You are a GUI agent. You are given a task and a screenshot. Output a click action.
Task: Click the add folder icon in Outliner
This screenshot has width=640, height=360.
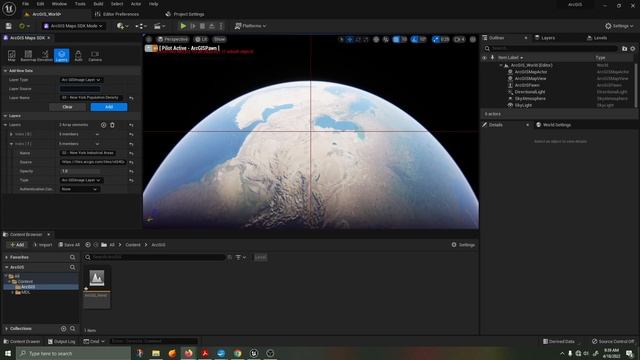pyautogui.click(x=624, y=49)
